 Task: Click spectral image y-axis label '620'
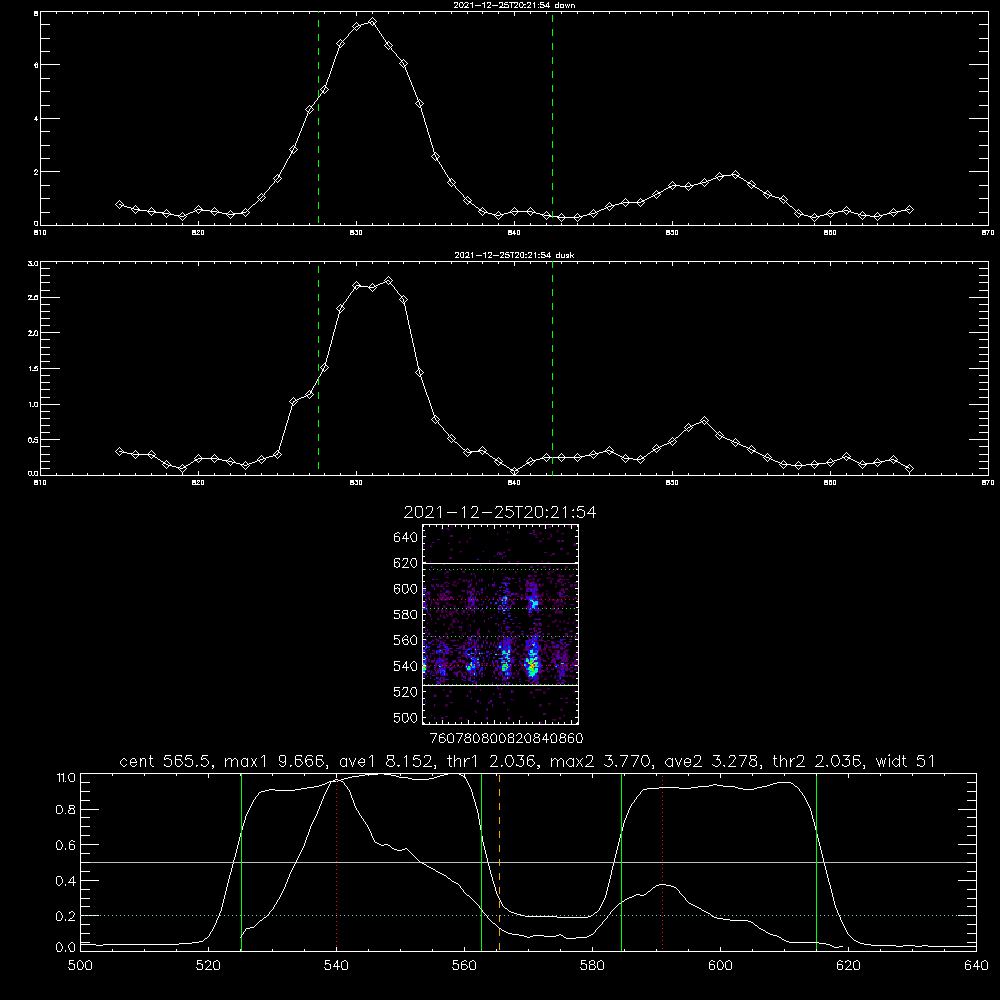(x=405, y=563)
